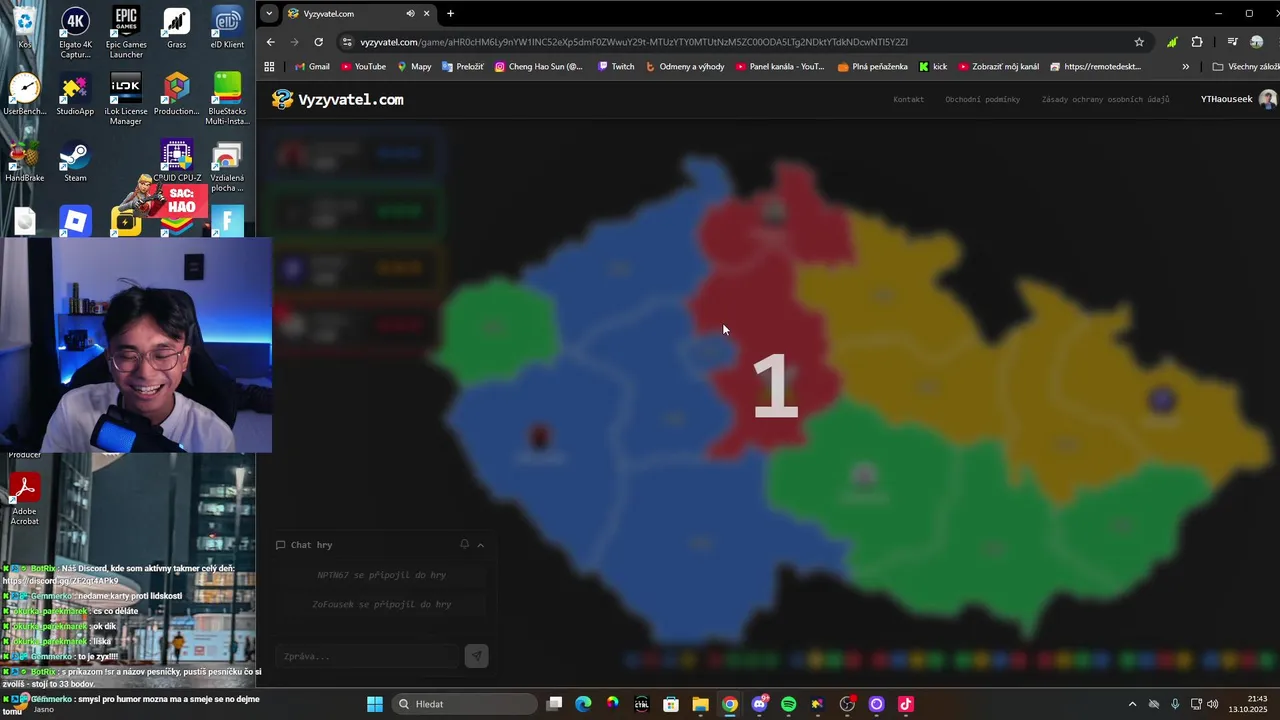
Task: Close the Vyzyvatel.com tab
Action: tap(427, 14)
